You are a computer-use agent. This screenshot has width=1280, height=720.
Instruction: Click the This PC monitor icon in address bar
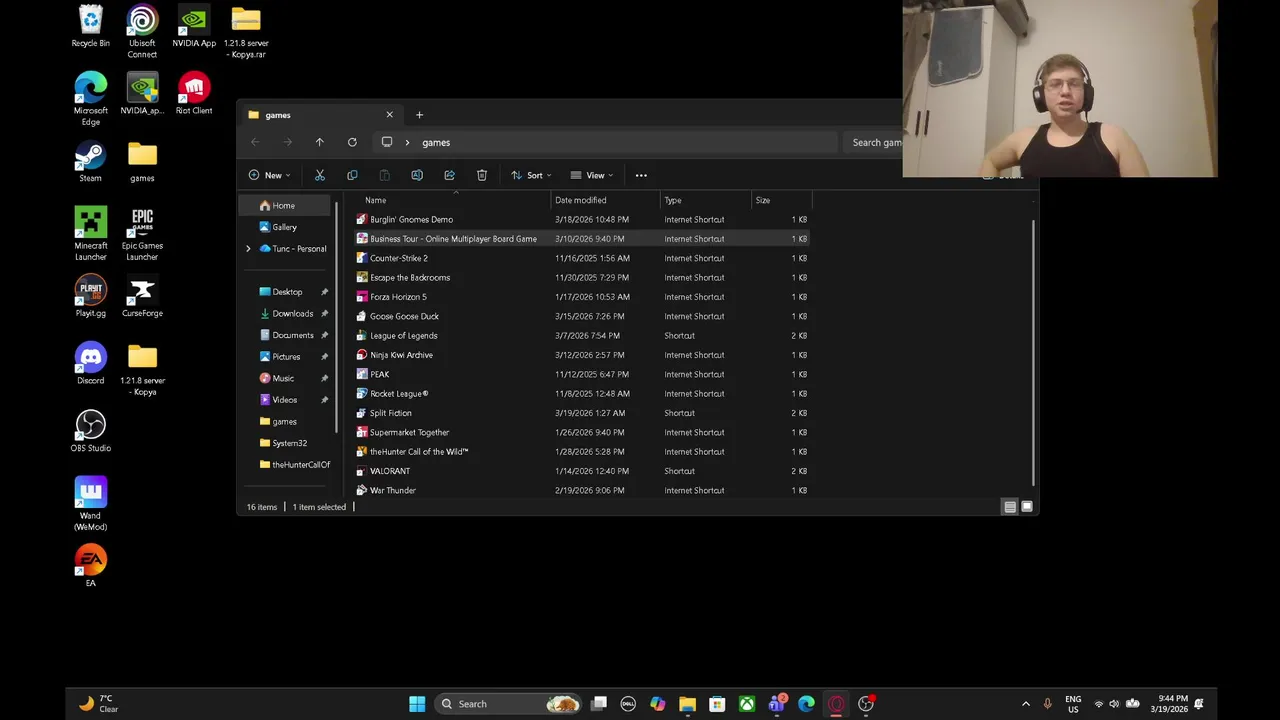coord(387,142)
